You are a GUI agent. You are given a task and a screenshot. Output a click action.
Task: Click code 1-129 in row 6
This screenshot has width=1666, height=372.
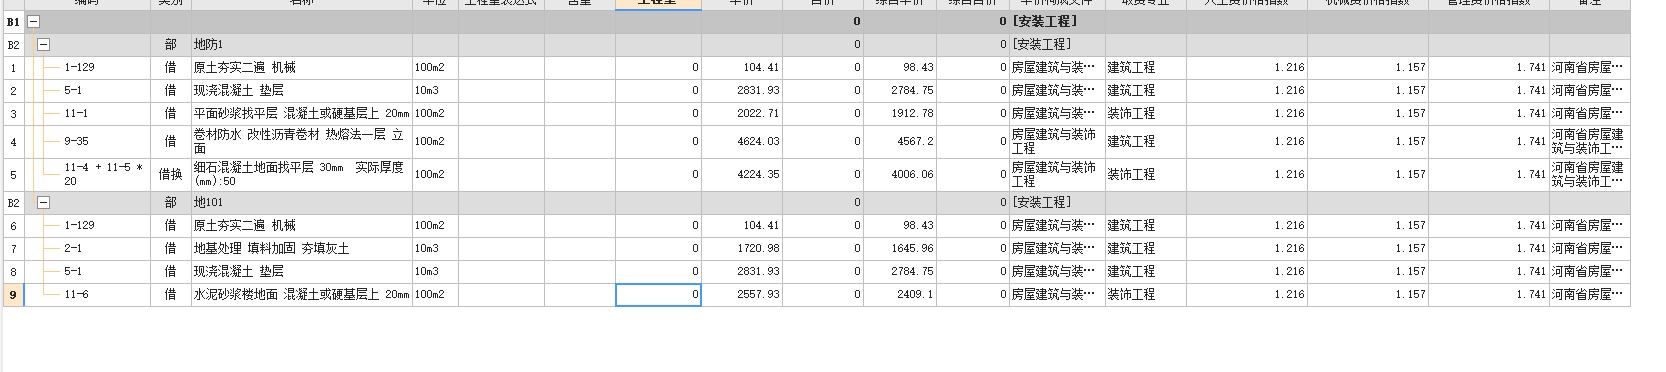pyautogui.click(x=79, y=226)
